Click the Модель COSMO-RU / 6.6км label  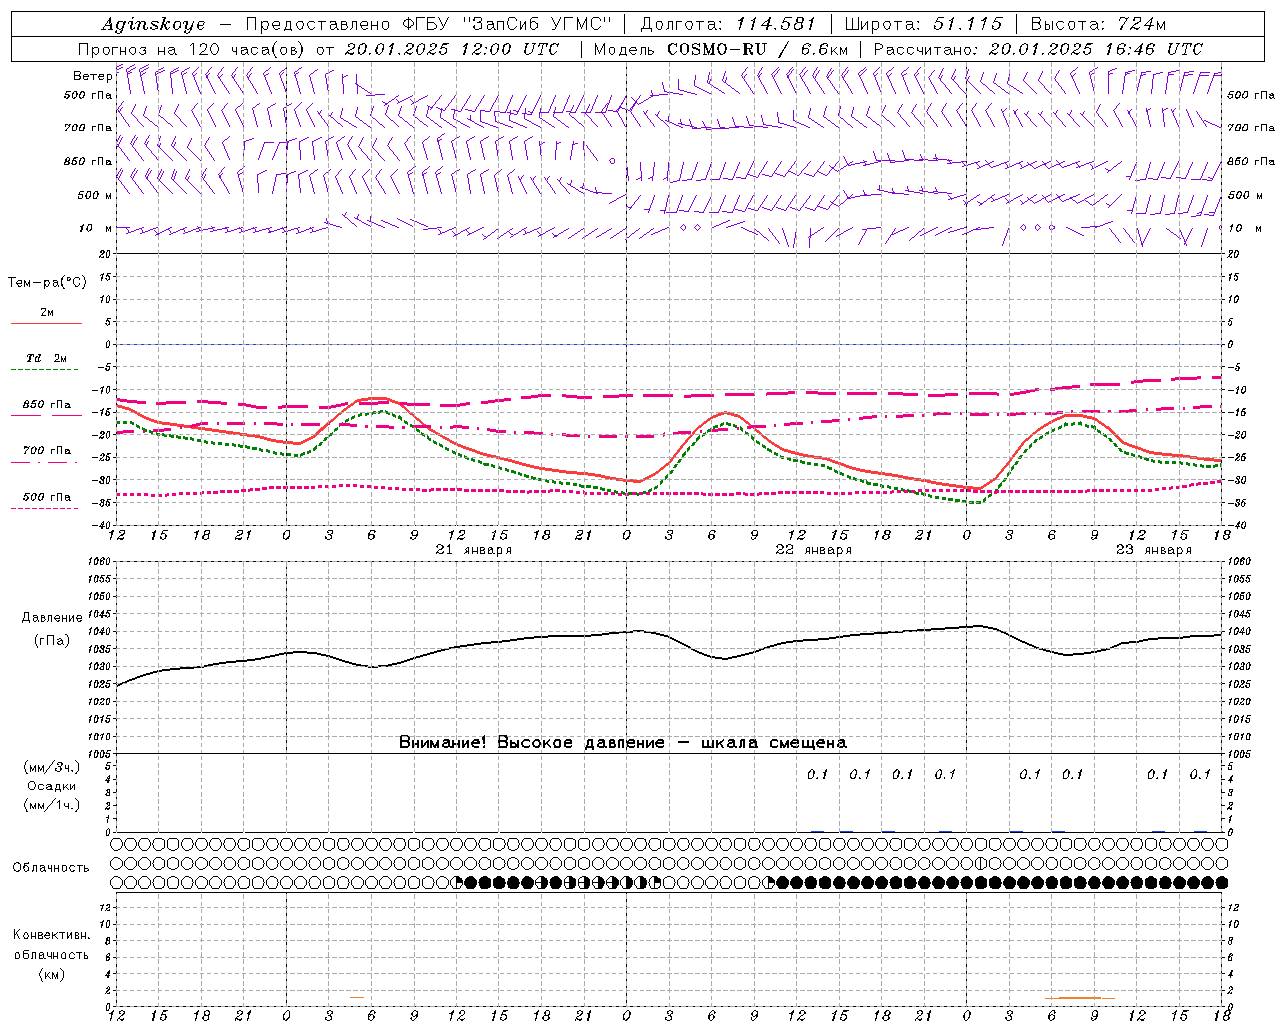[x=720, y=49]
